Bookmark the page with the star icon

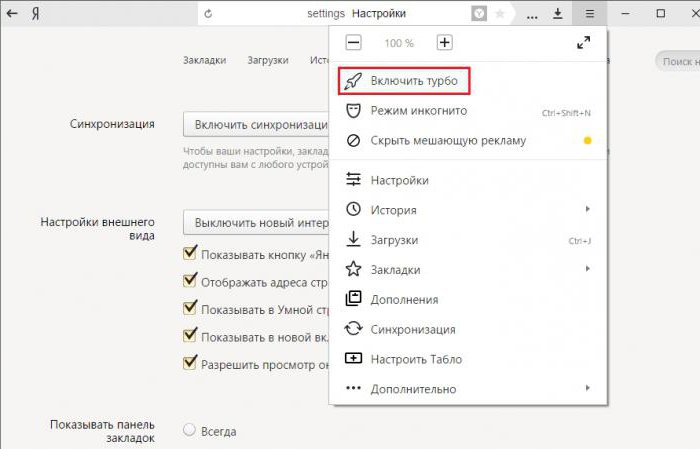(x=500, y=14)
